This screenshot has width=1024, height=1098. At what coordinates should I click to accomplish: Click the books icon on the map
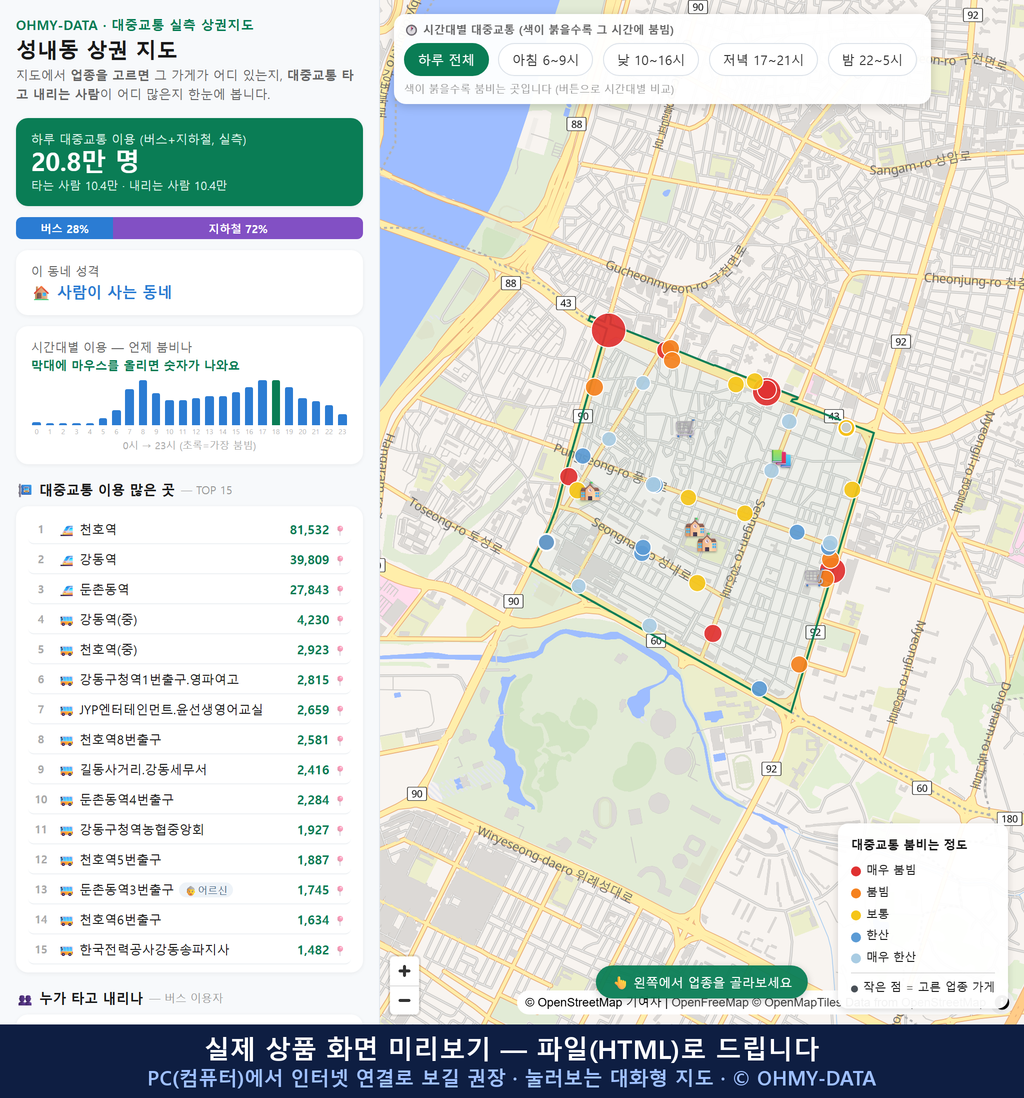pyautogui.click(x=781, y=459)
